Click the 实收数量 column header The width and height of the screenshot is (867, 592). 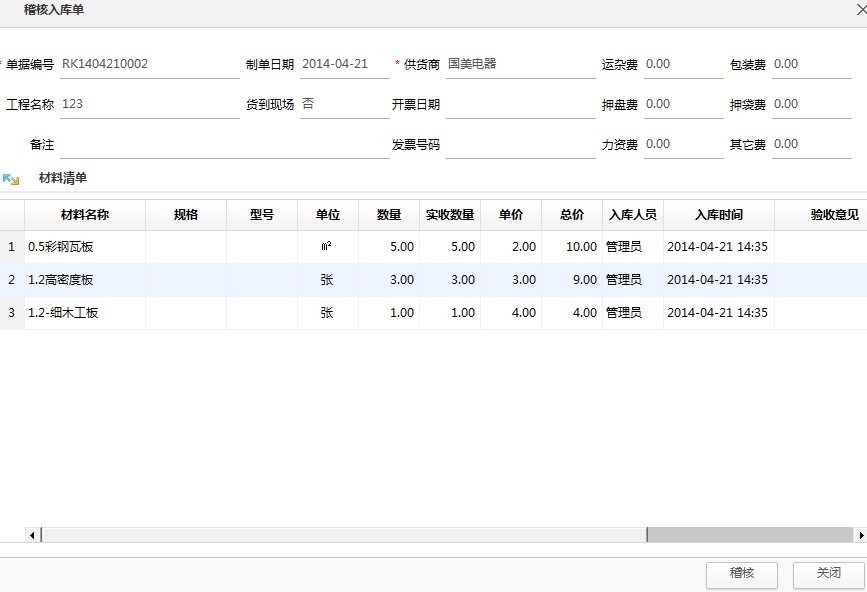click(x=449, y=215)
